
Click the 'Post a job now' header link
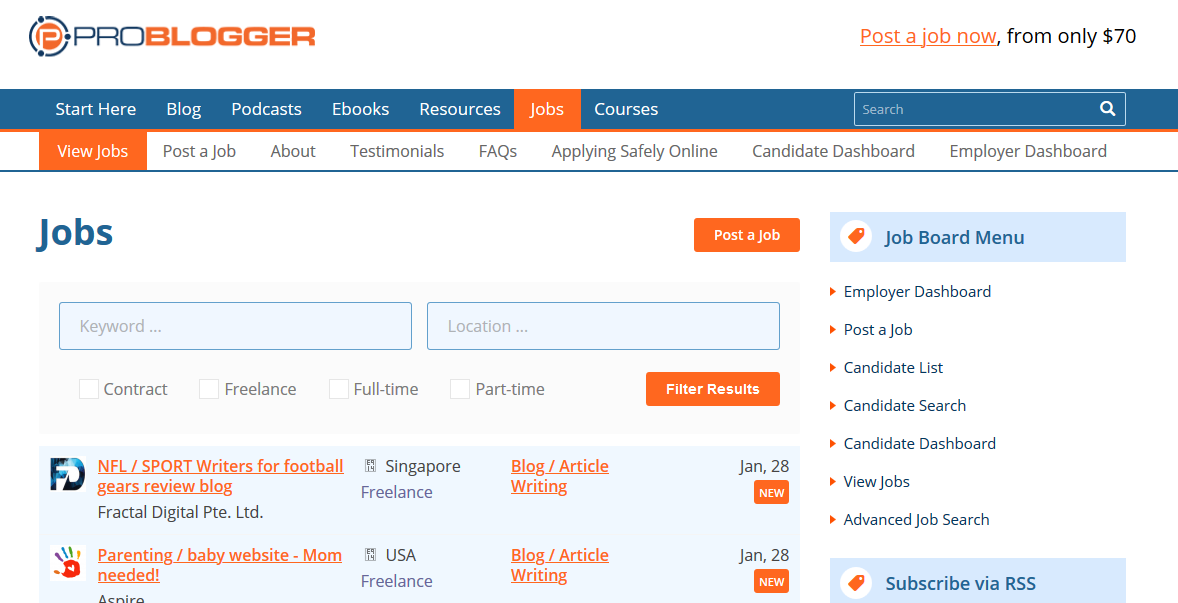(928, 36)
